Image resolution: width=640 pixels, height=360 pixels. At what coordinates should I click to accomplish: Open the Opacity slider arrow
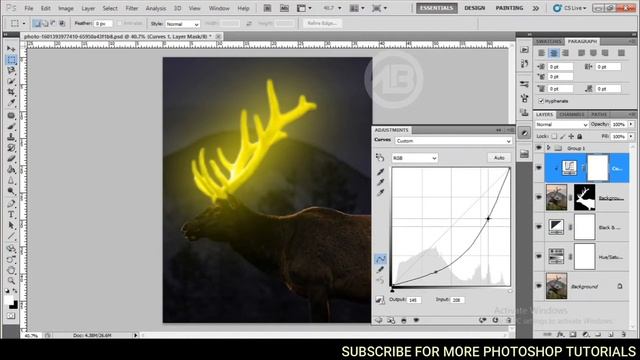631,124
